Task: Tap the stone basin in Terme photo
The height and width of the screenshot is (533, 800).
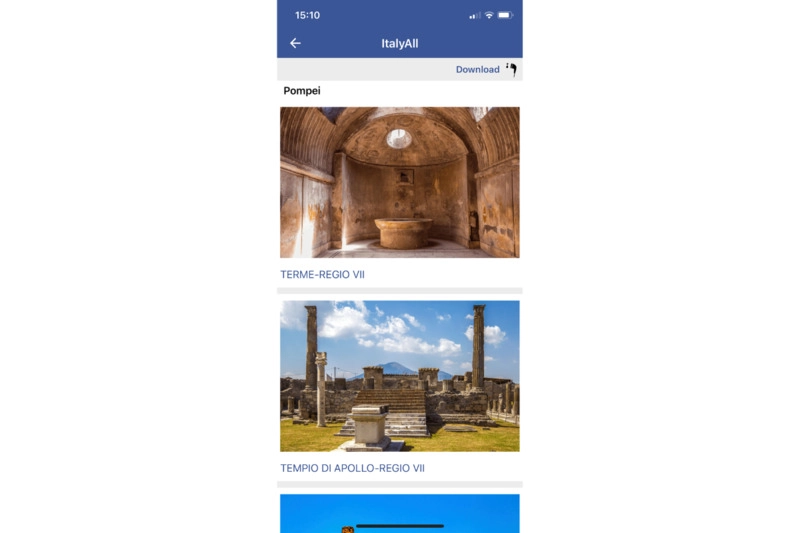Action: click(x=403, y=233)
